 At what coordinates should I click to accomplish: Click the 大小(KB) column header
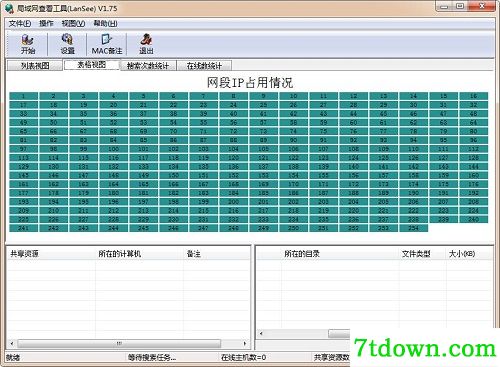point(469,254)
